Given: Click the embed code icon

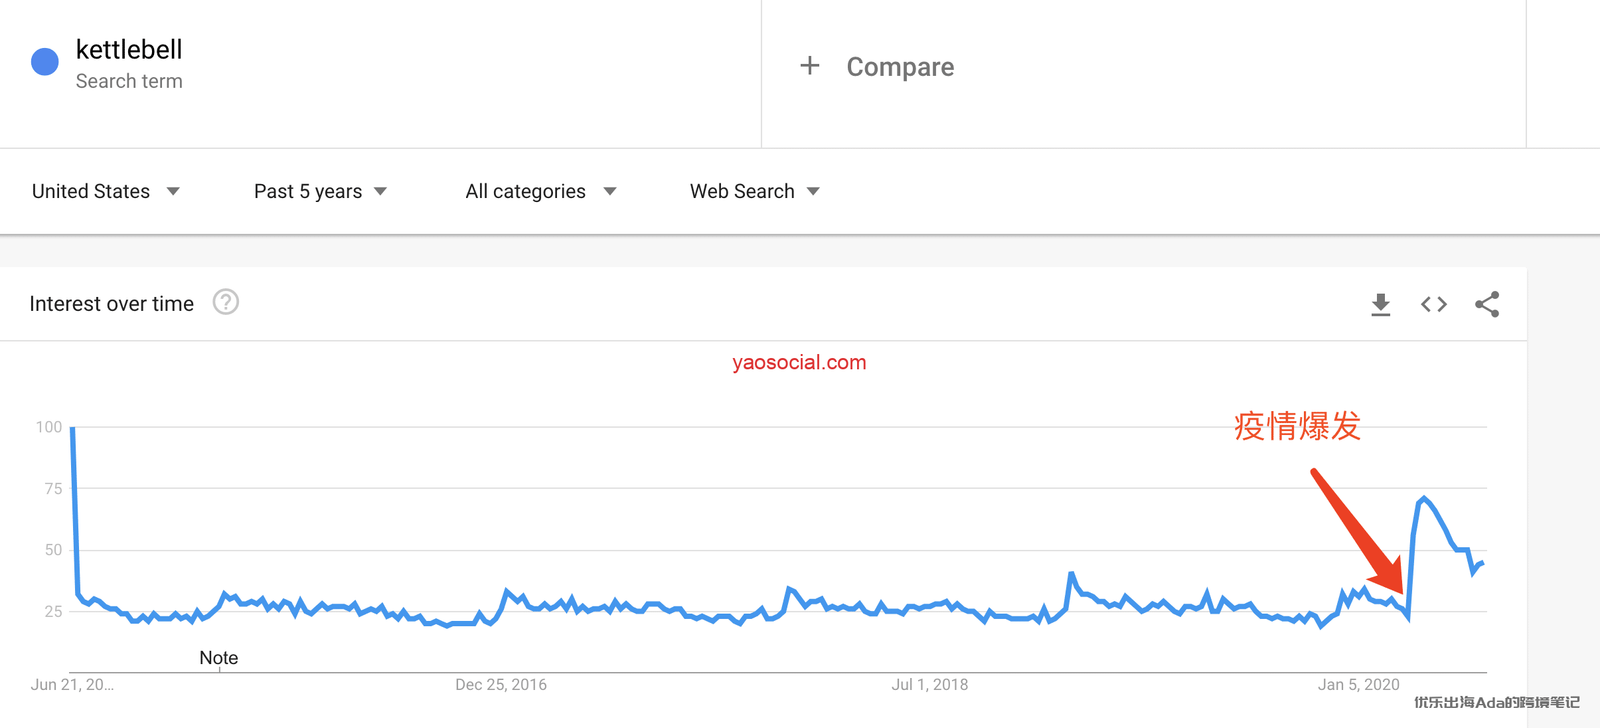Looking at the screenshot, I should click(1433, 304).
